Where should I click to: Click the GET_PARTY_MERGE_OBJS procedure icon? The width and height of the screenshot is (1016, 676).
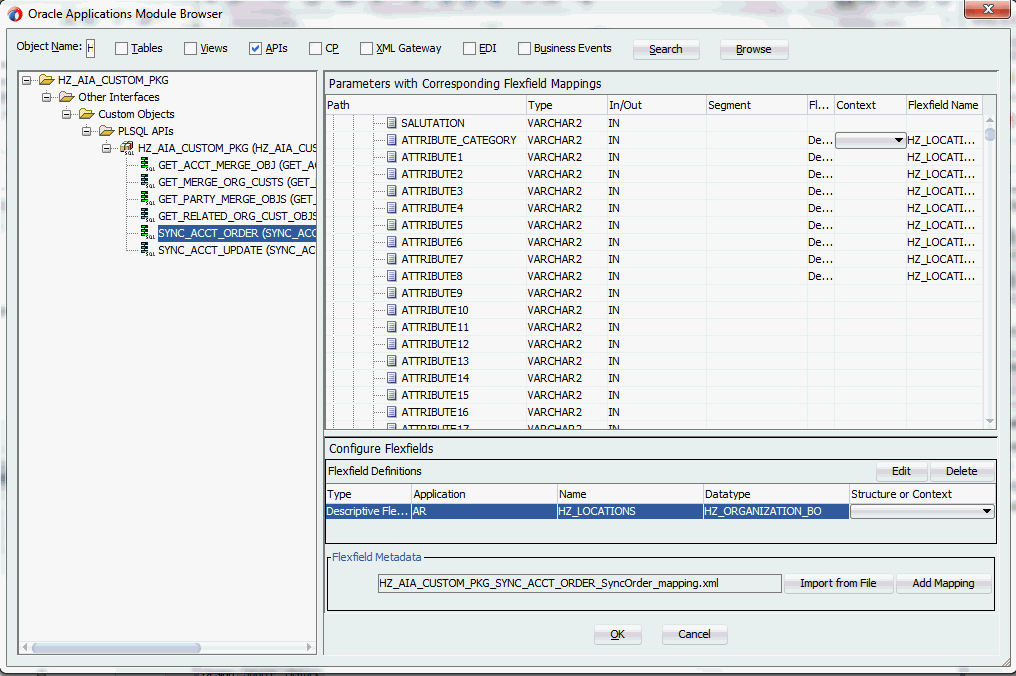[148, 199]
